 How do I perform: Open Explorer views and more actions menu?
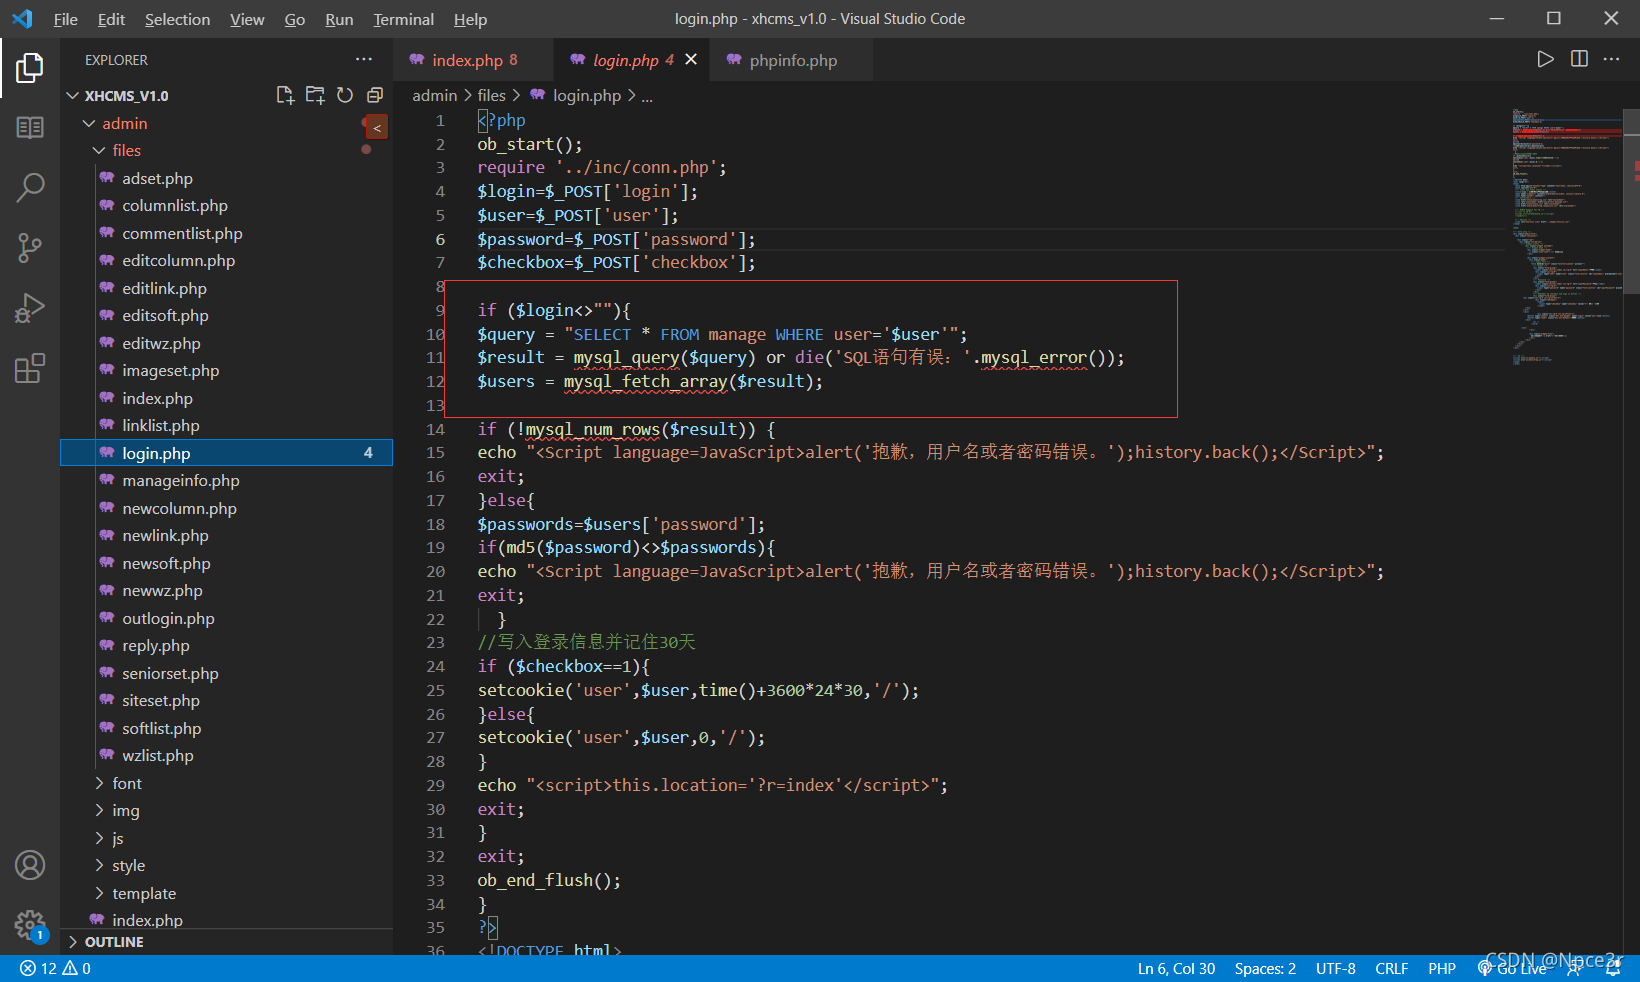(x=364, y=59)
